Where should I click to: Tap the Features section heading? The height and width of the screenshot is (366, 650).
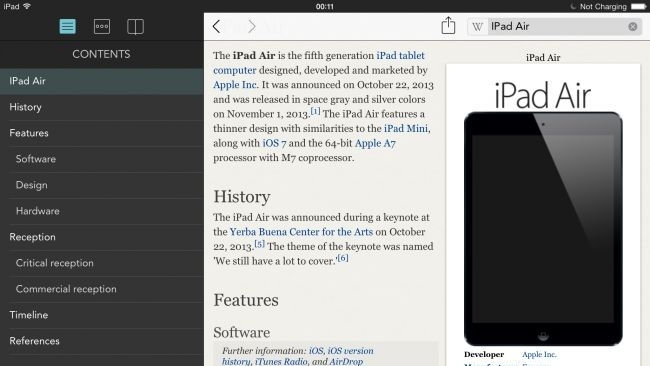[x=246, y=300]
